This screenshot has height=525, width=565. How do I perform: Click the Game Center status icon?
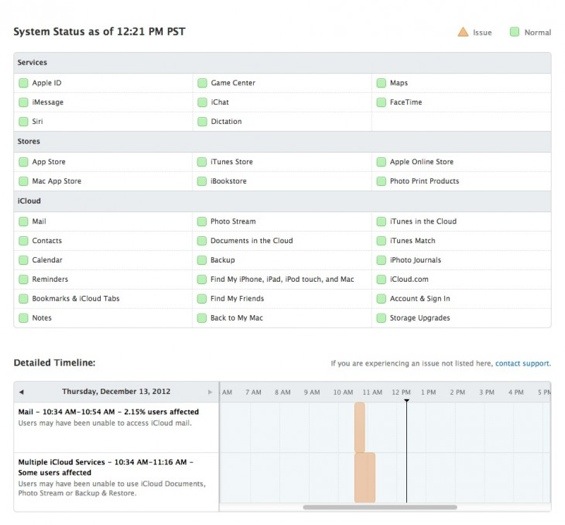click(x=202, y=83)
